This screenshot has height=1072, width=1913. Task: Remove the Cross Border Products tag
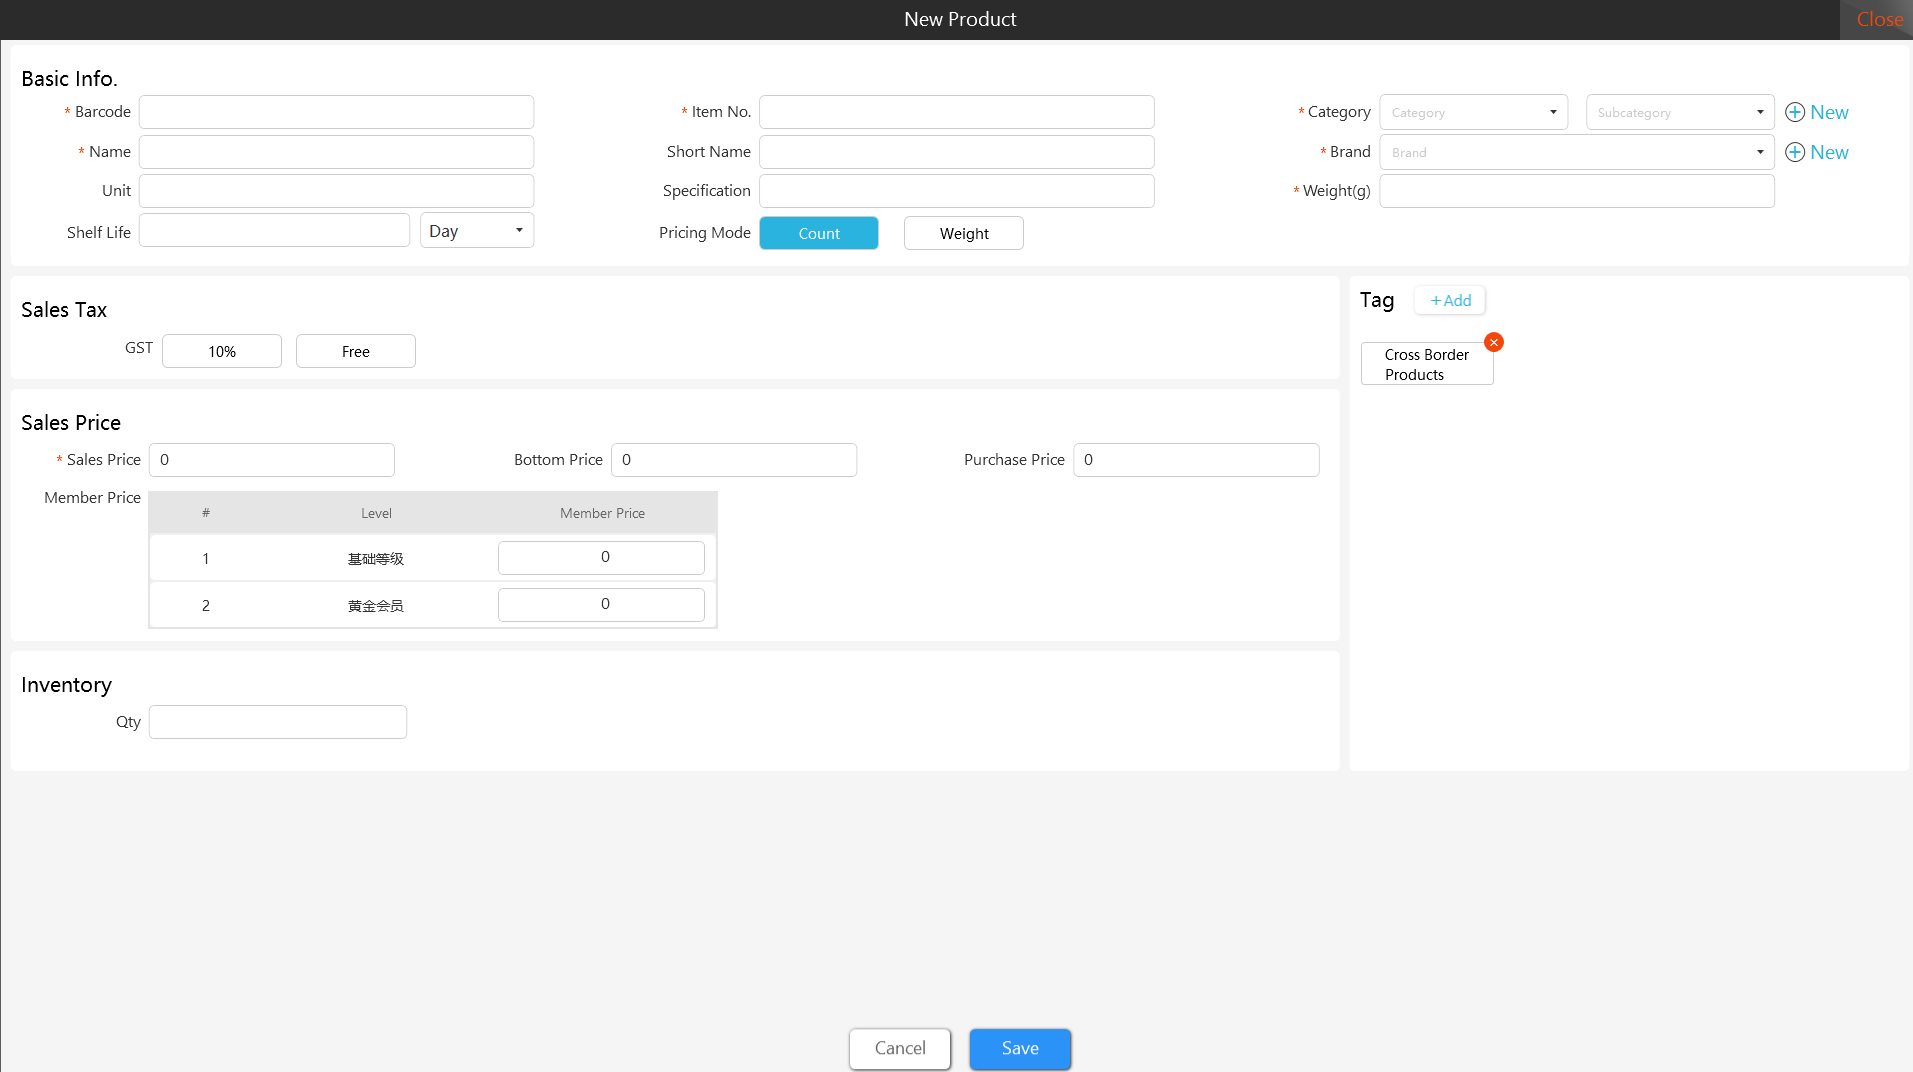(x=1494, y=342)
